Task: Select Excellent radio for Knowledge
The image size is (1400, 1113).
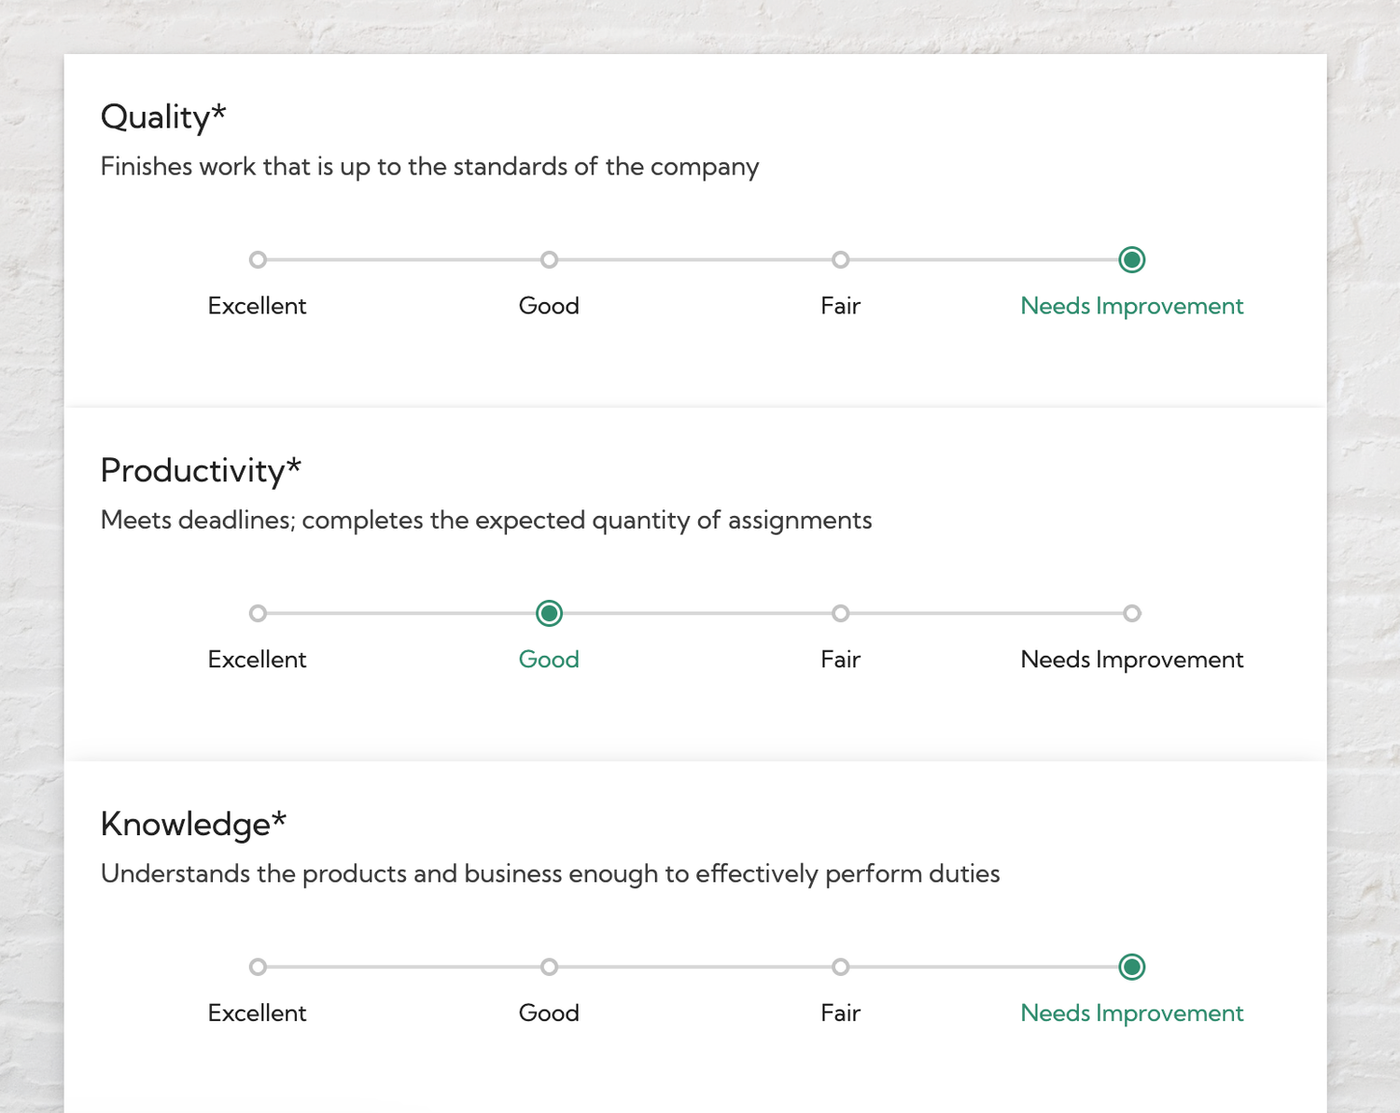Action: click(x=258, y=967)
